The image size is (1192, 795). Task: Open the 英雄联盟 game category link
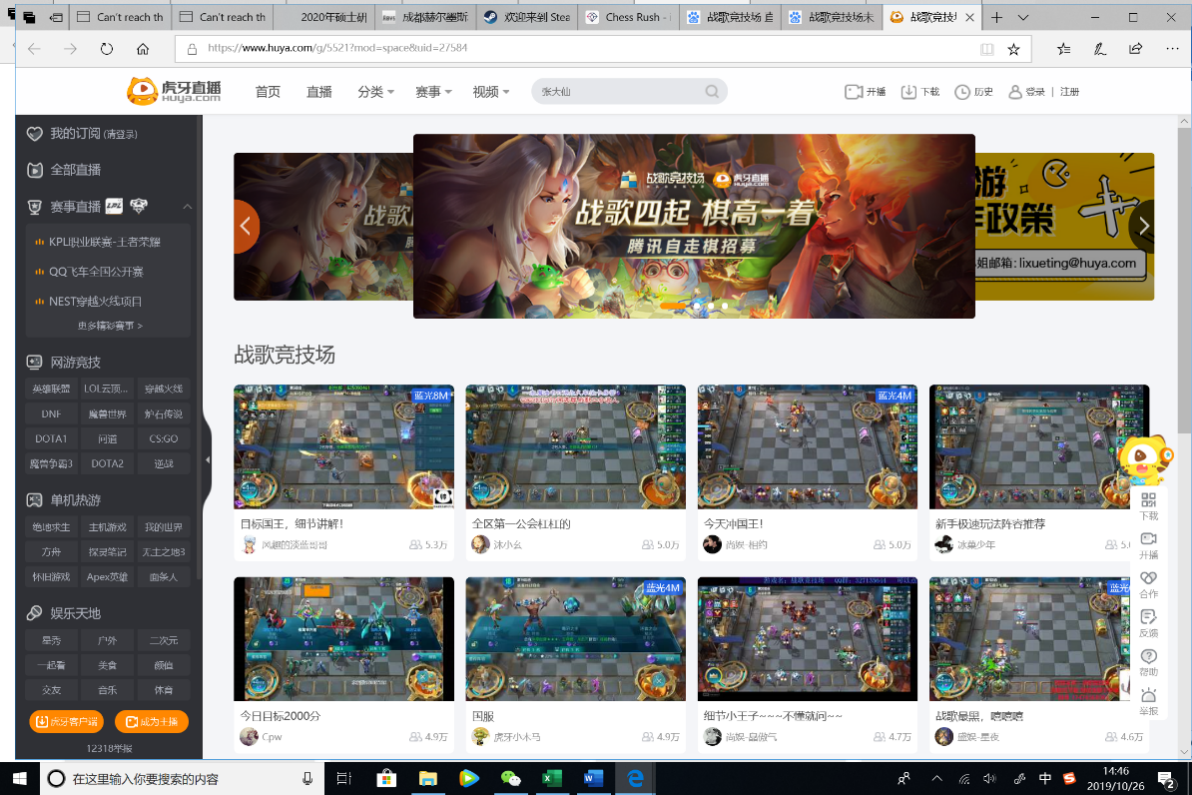coord(51,389)
